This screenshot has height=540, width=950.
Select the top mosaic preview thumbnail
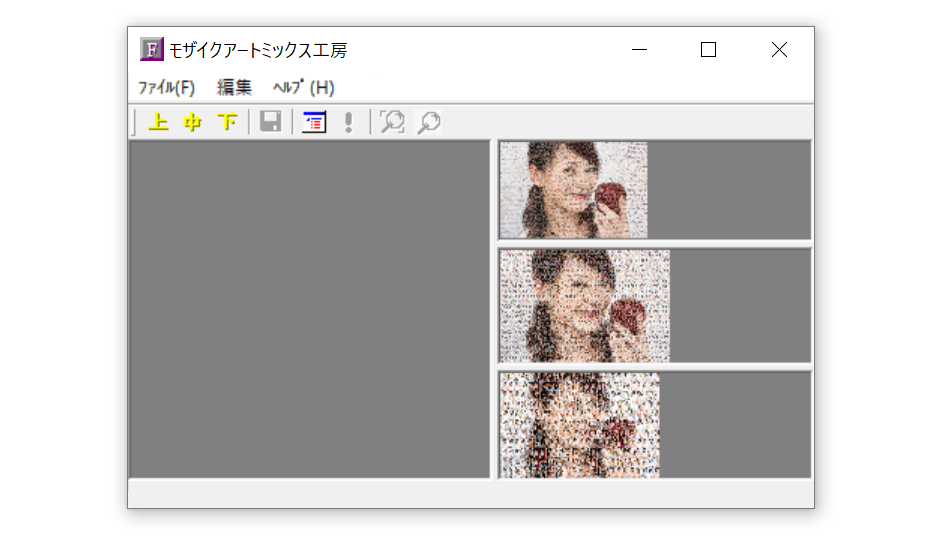[x=574, y=190]
